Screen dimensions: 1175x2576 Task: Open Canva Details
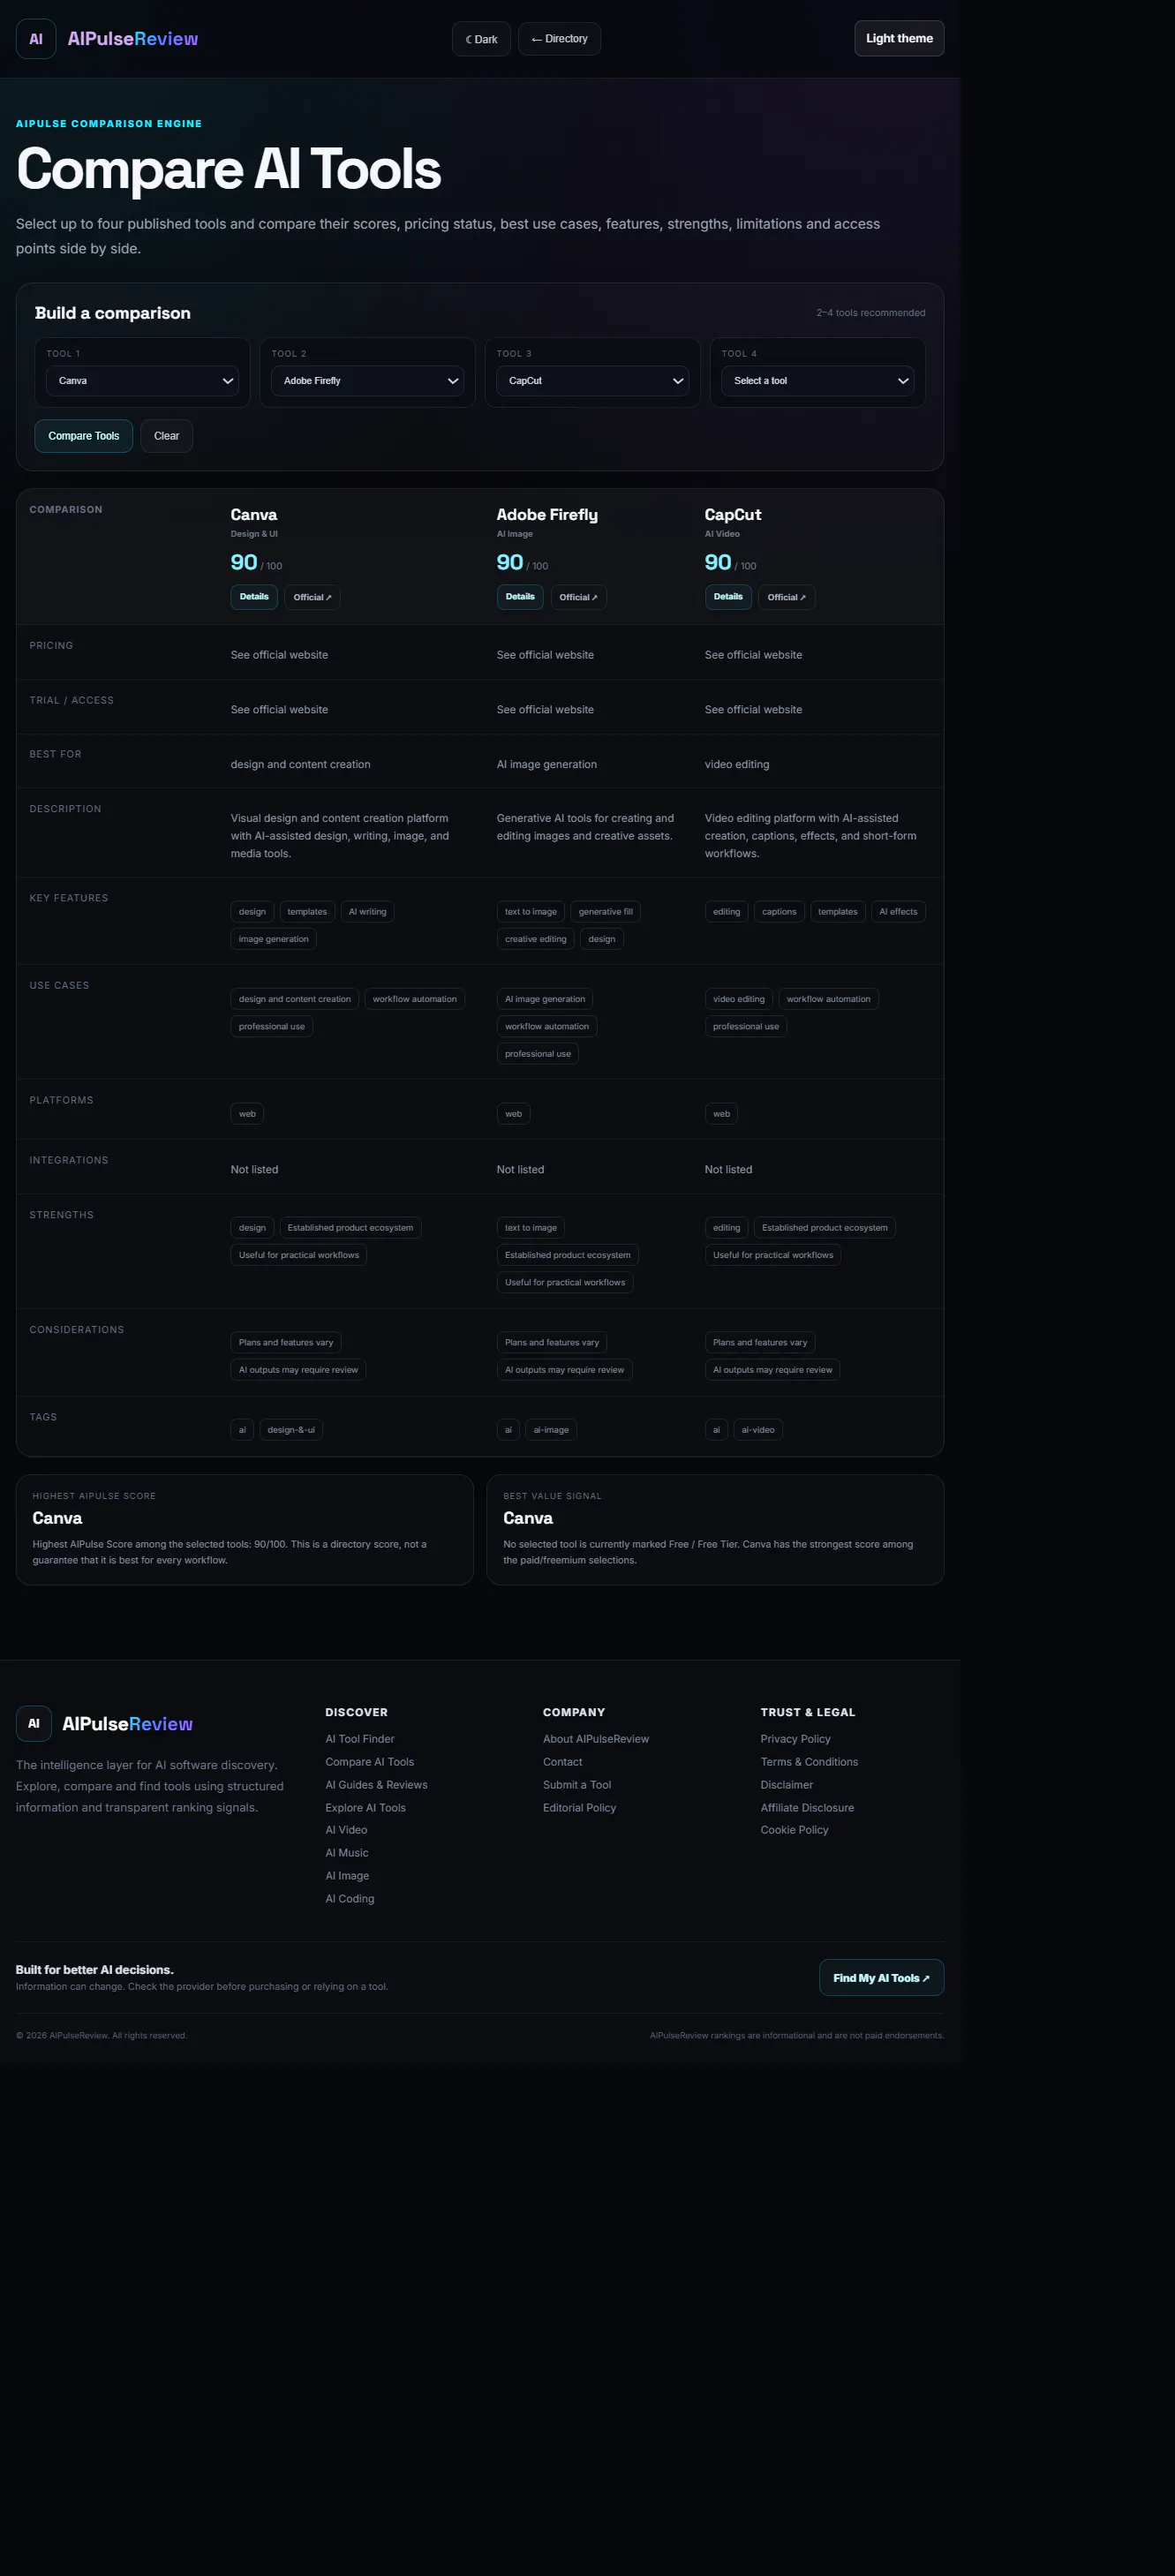[x=254, y=597]
